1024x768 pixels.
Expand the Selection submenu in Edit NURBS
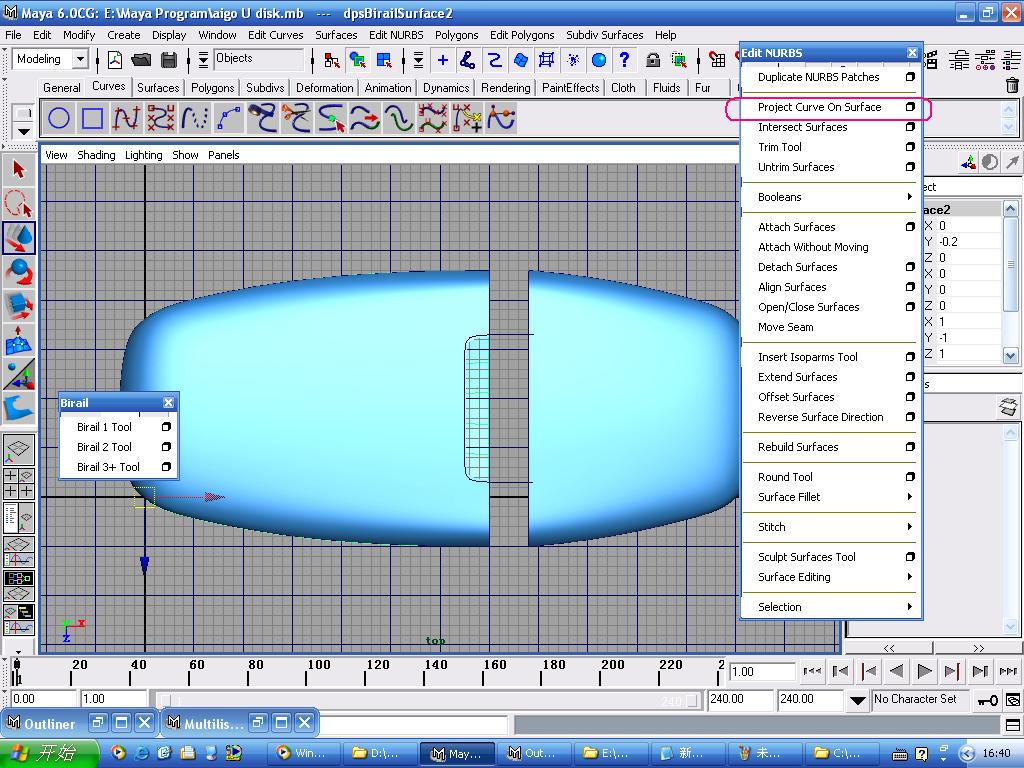coord(829,607)
